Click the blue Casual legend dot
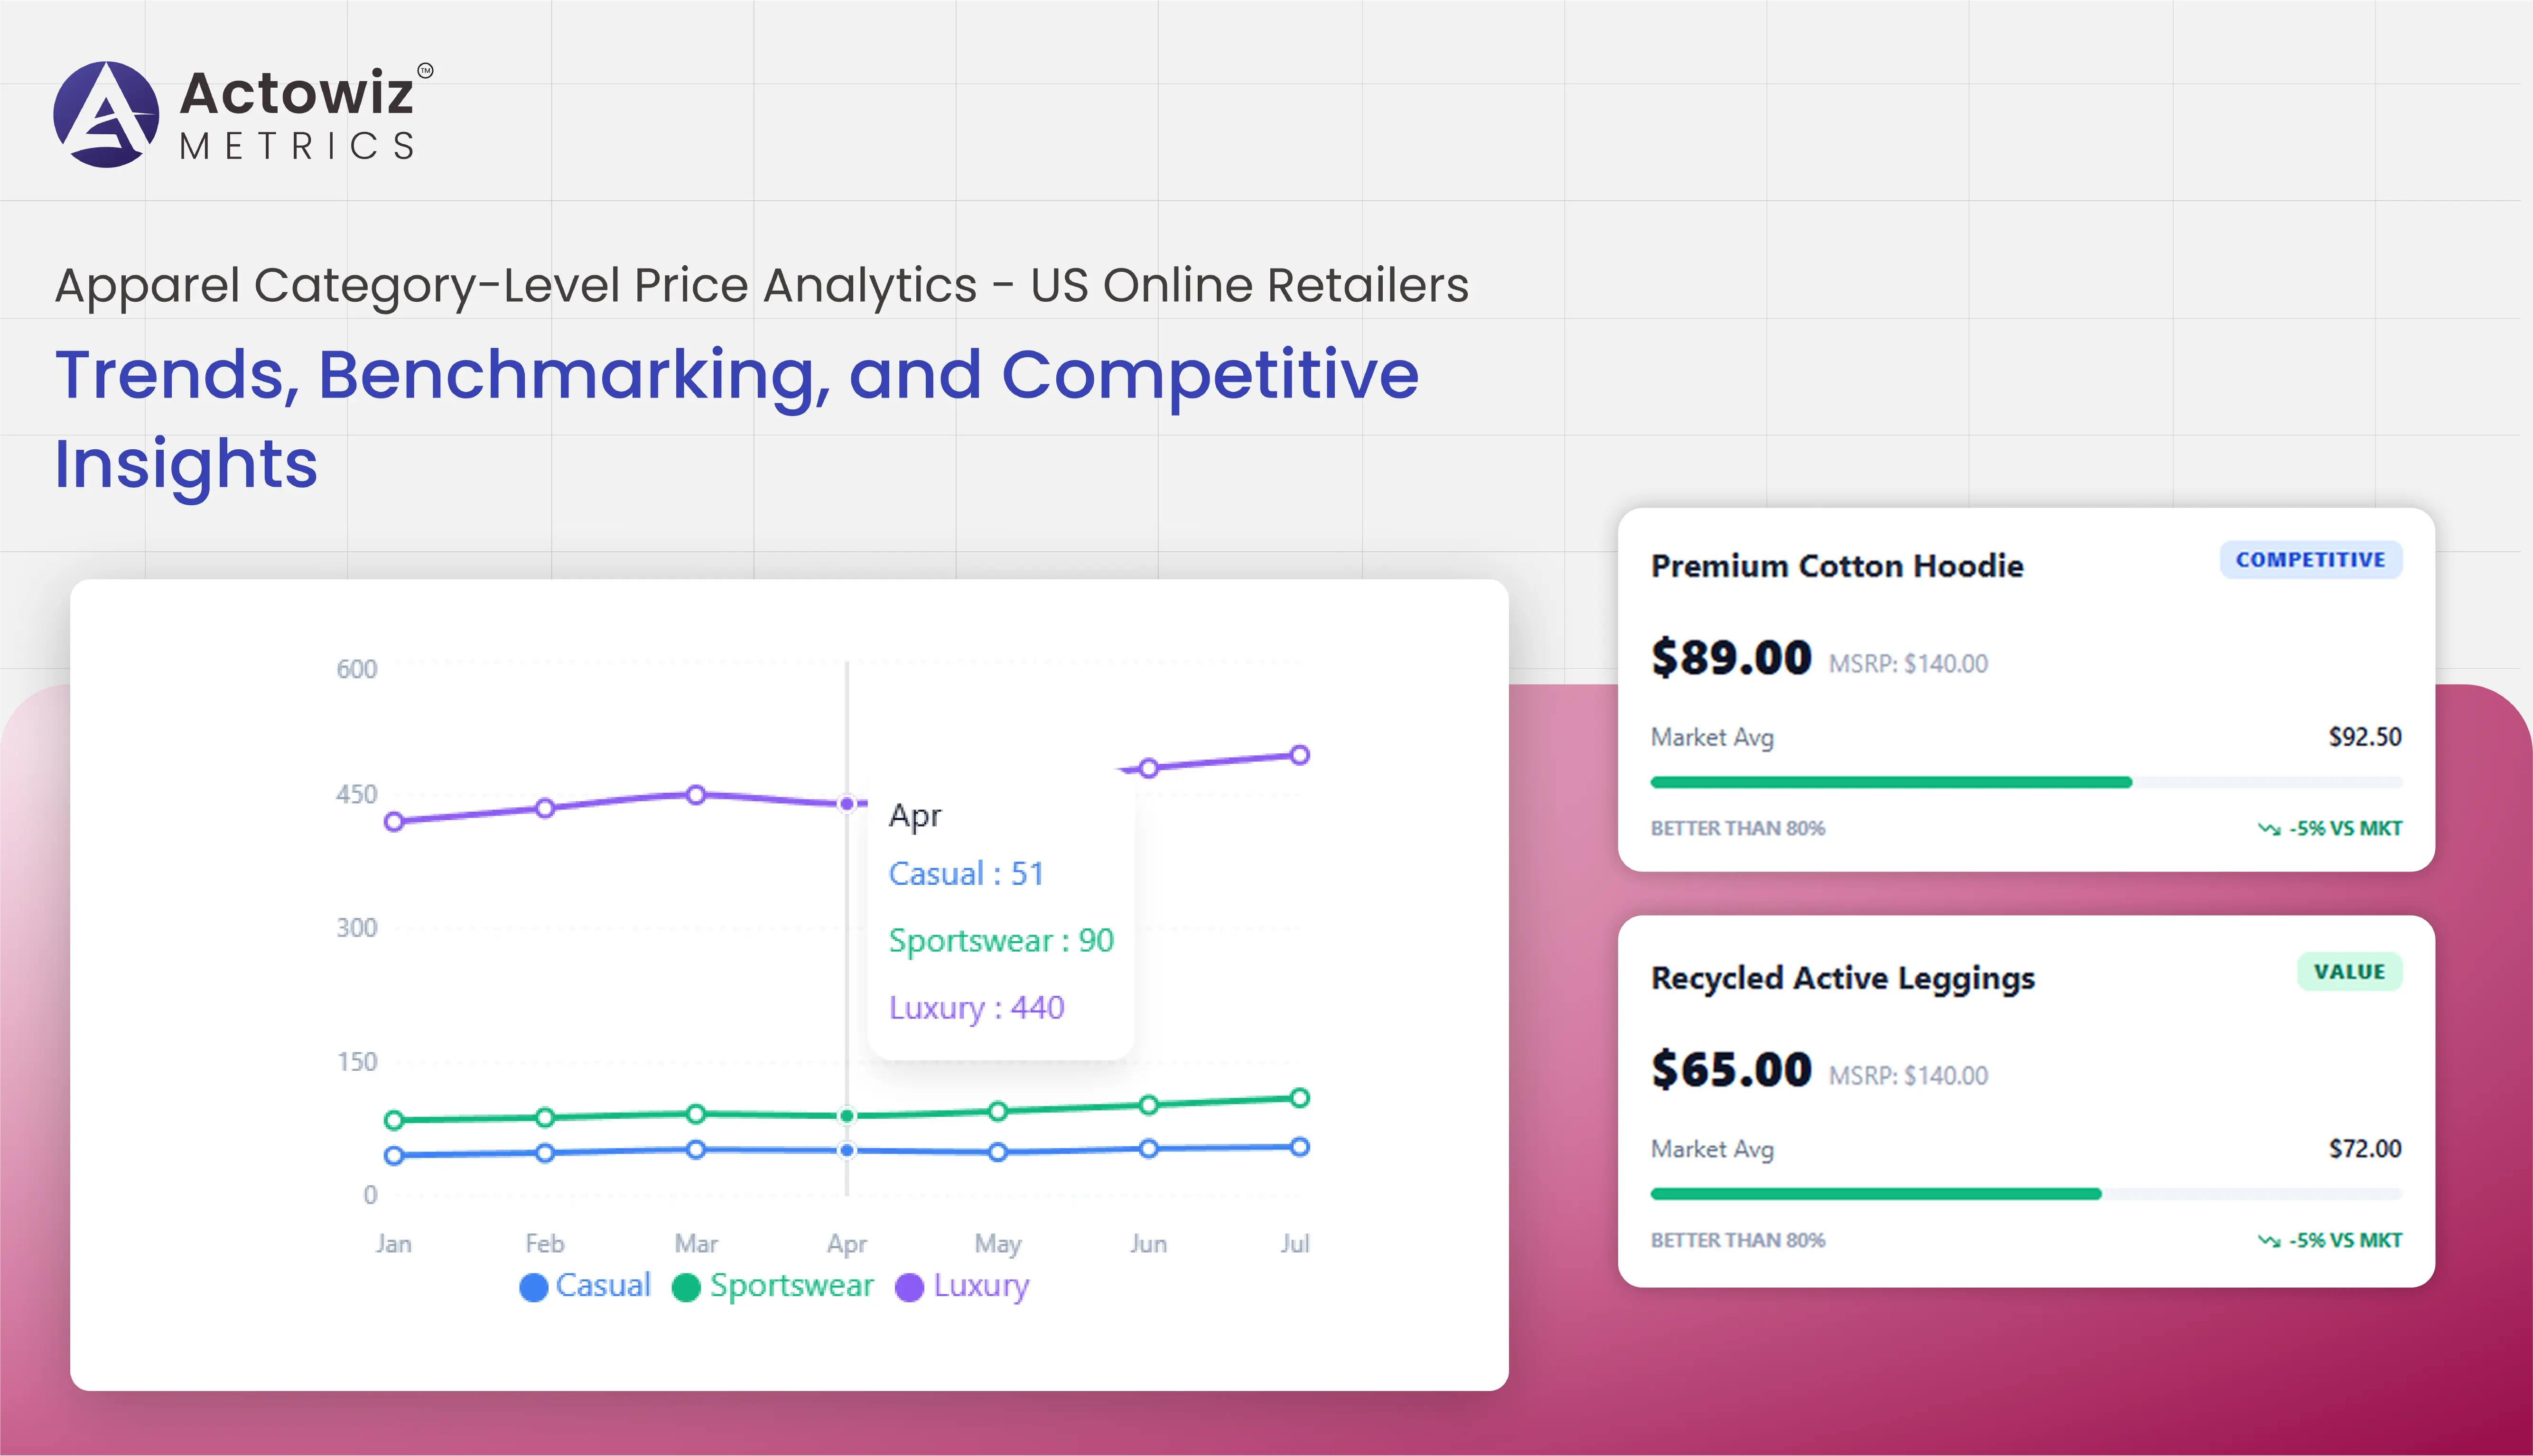The height and width of the screenshot is (1456, 2533). tap(534, 1287)
